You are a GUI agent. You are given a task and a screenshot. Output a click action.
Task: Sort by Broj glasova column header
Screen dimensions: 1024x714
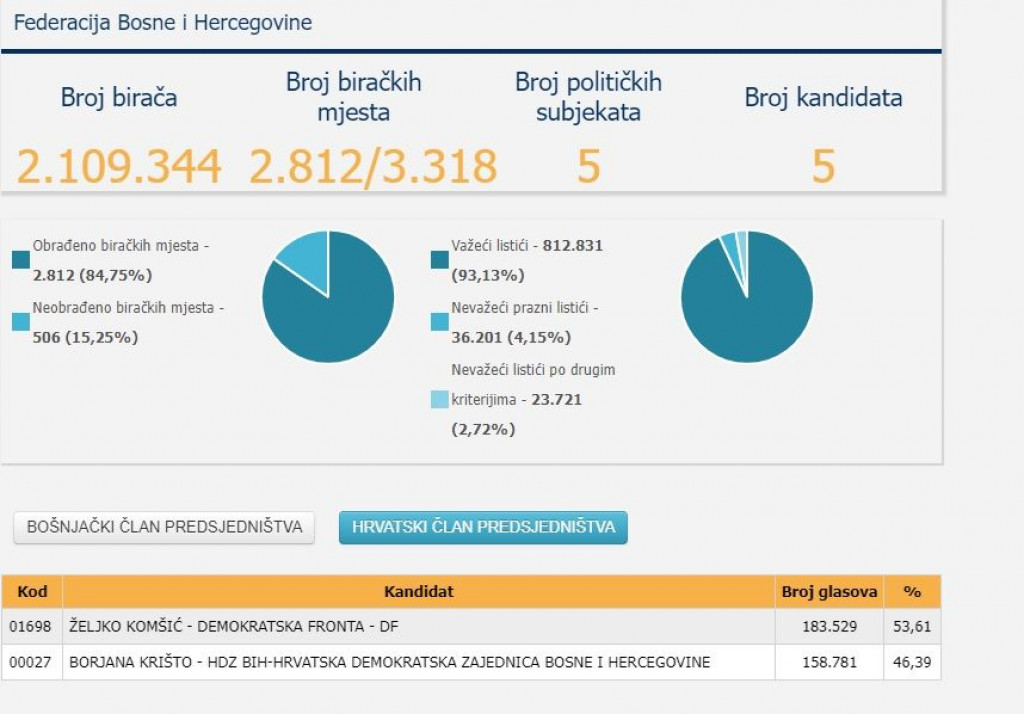[x=829, y=592]
